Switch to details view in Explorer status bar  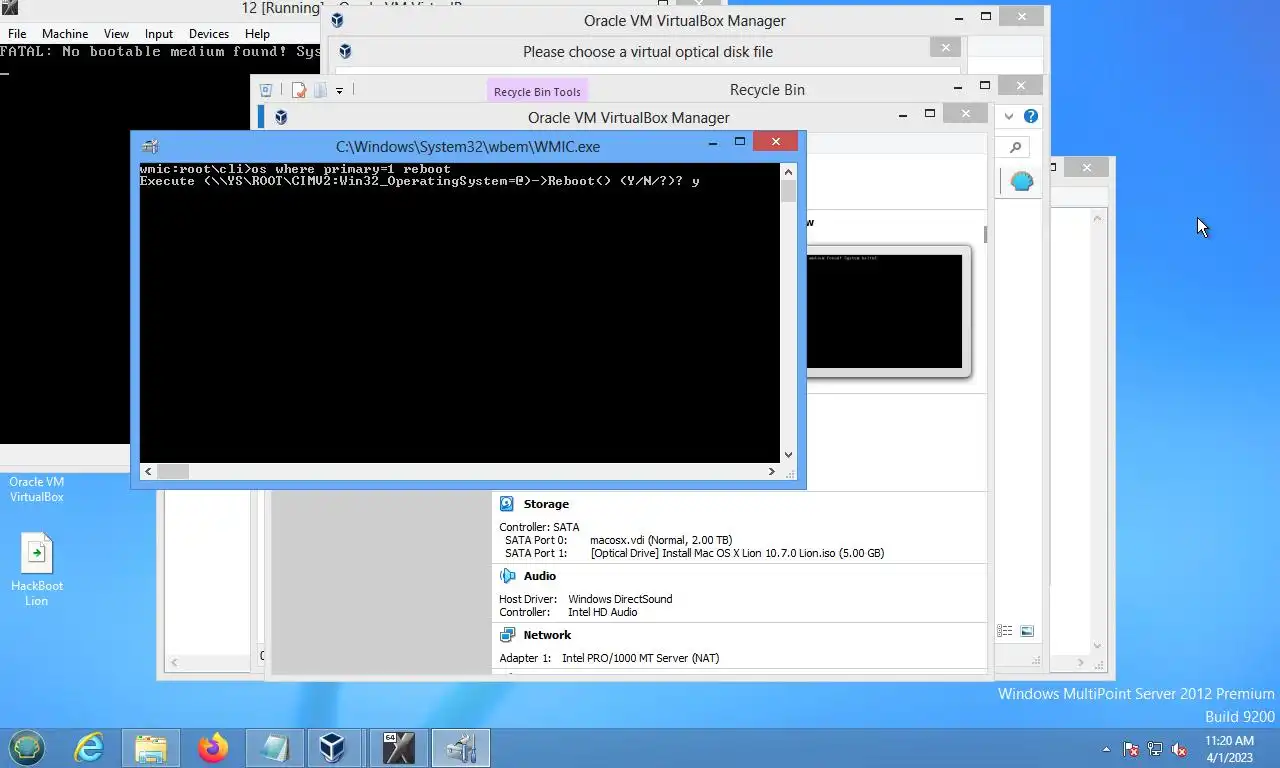pos(1005,631)
